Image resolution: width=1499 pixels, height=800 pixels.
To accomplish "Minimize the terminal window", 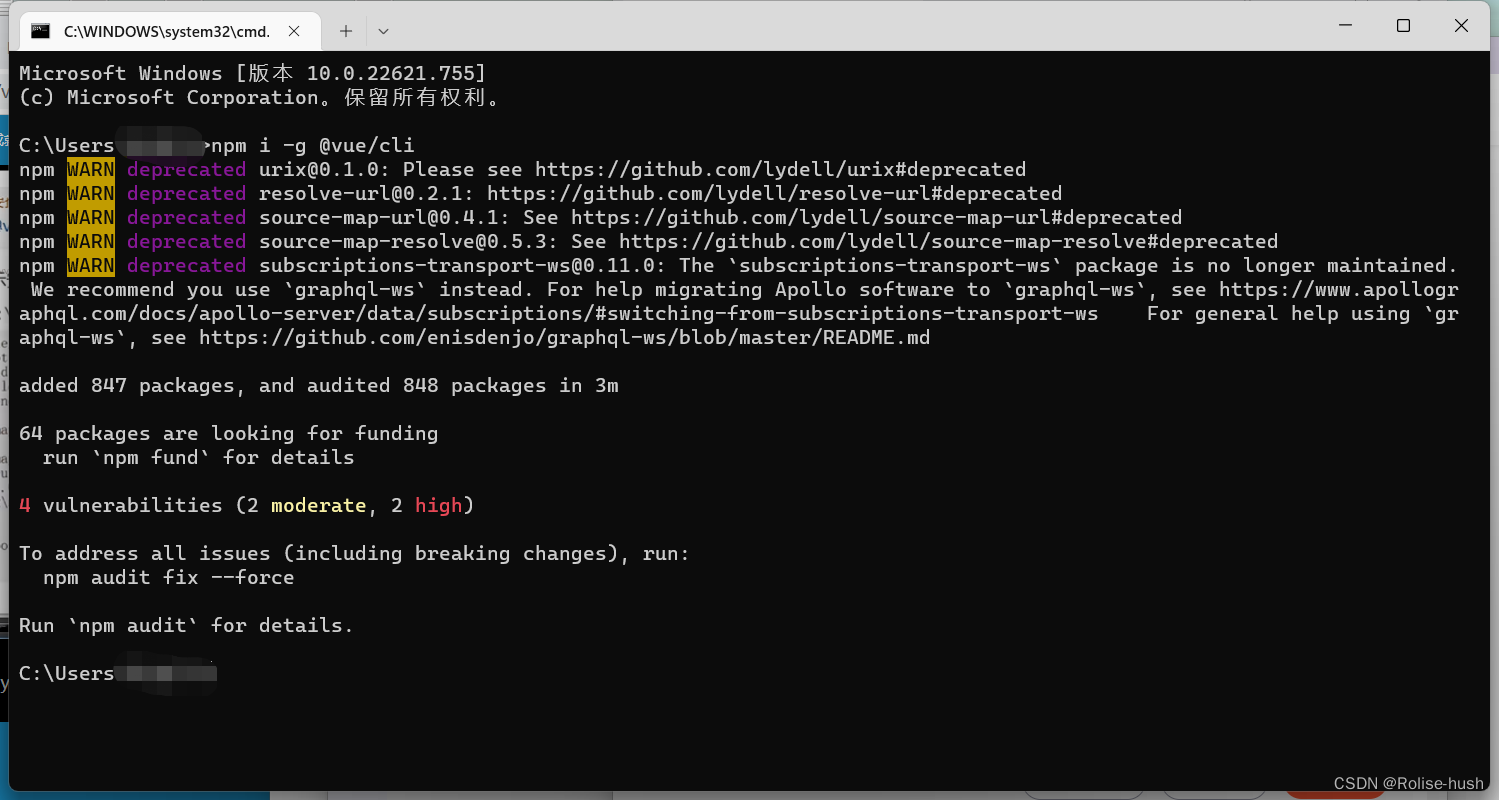I will [1345, 26].
